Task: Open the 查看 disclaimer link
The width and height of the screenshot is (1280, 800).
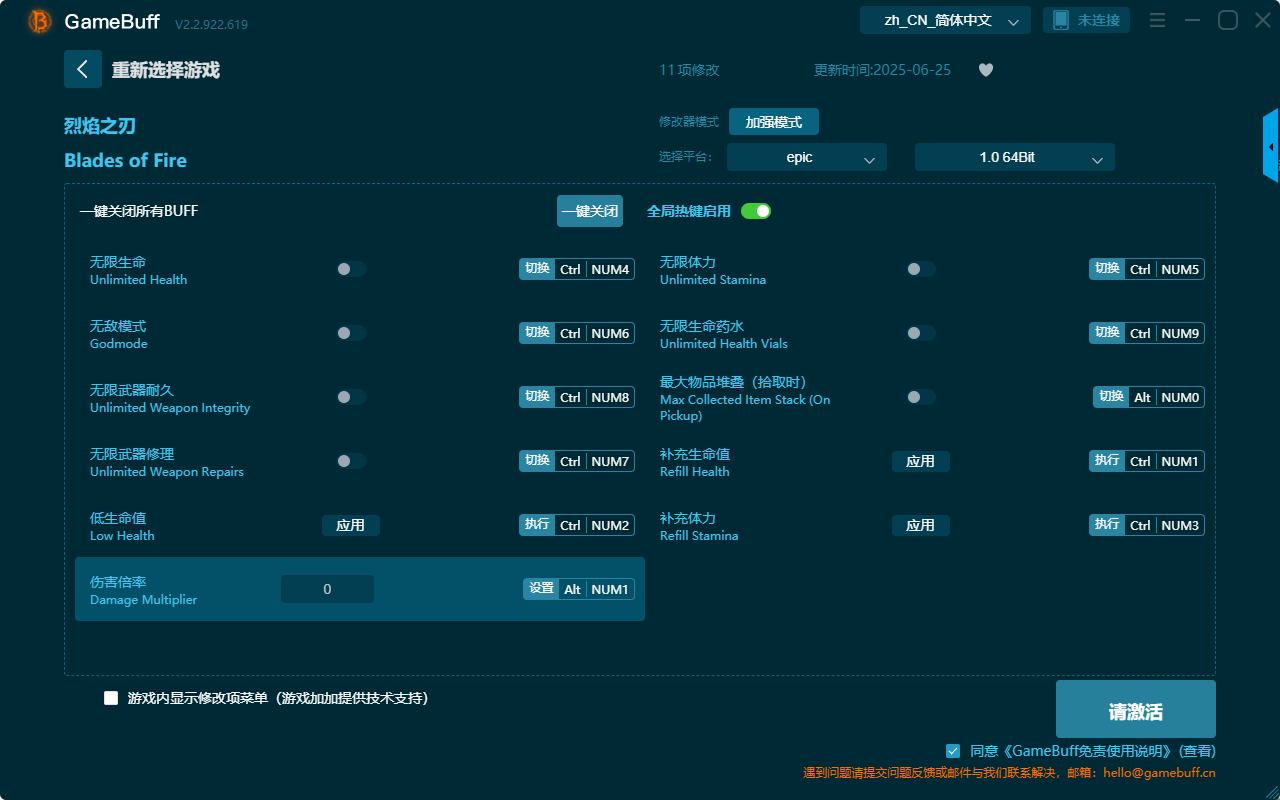Action: 1198,750
